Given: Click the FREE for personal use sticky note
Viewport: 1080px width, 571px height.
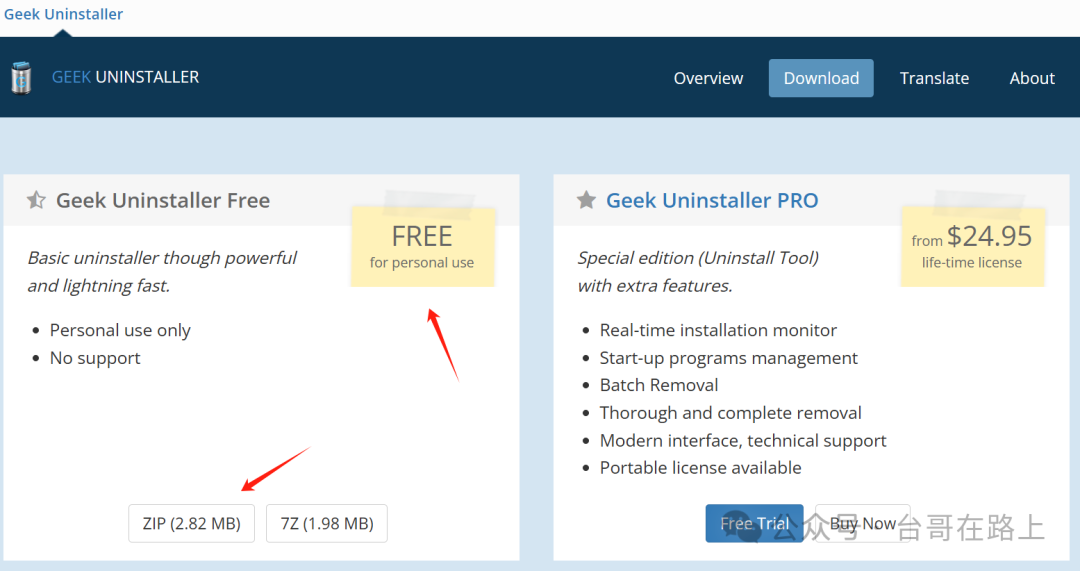Looking at the screenshot, I should coord(422,246).
